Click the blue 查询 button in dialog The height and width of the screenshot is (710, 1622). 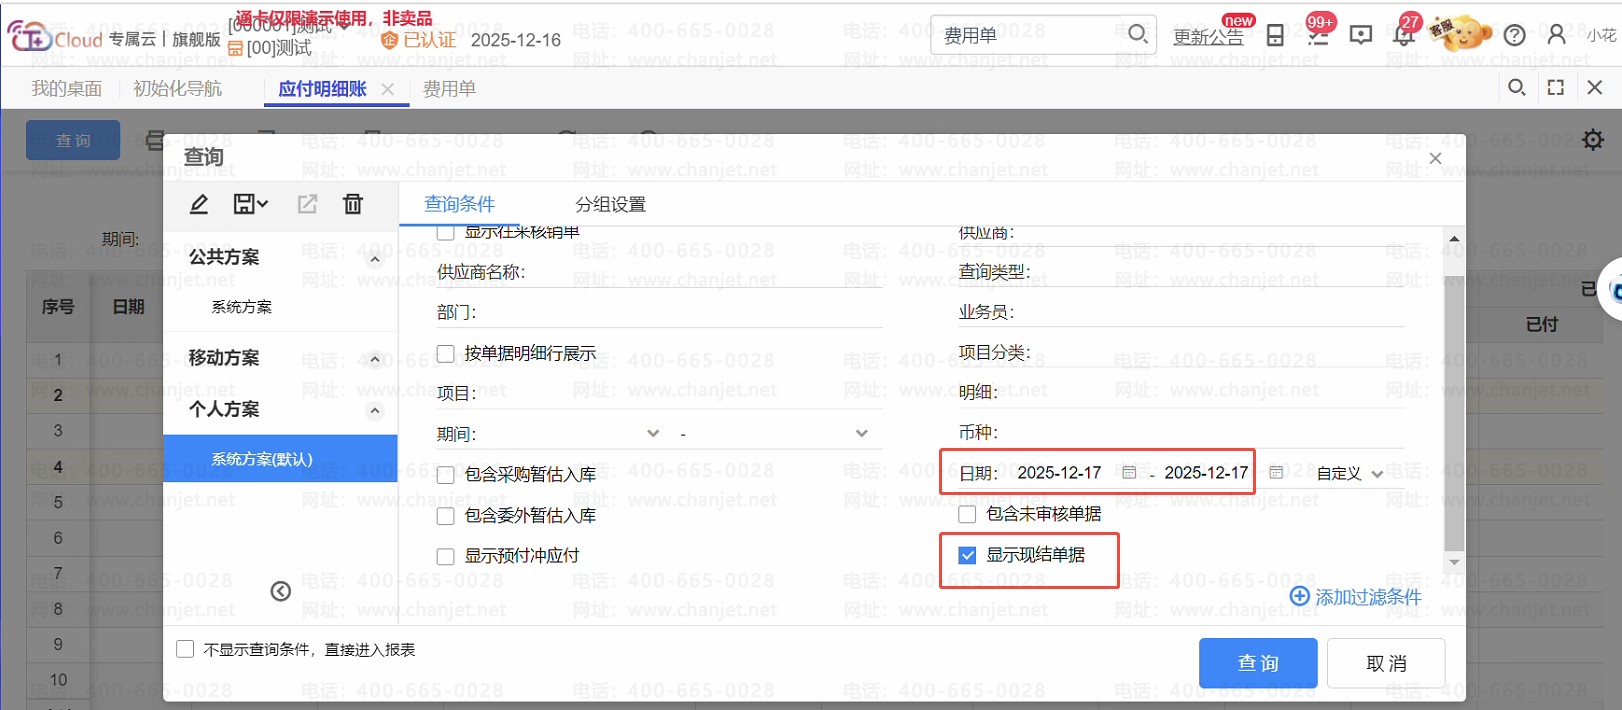1258,663
